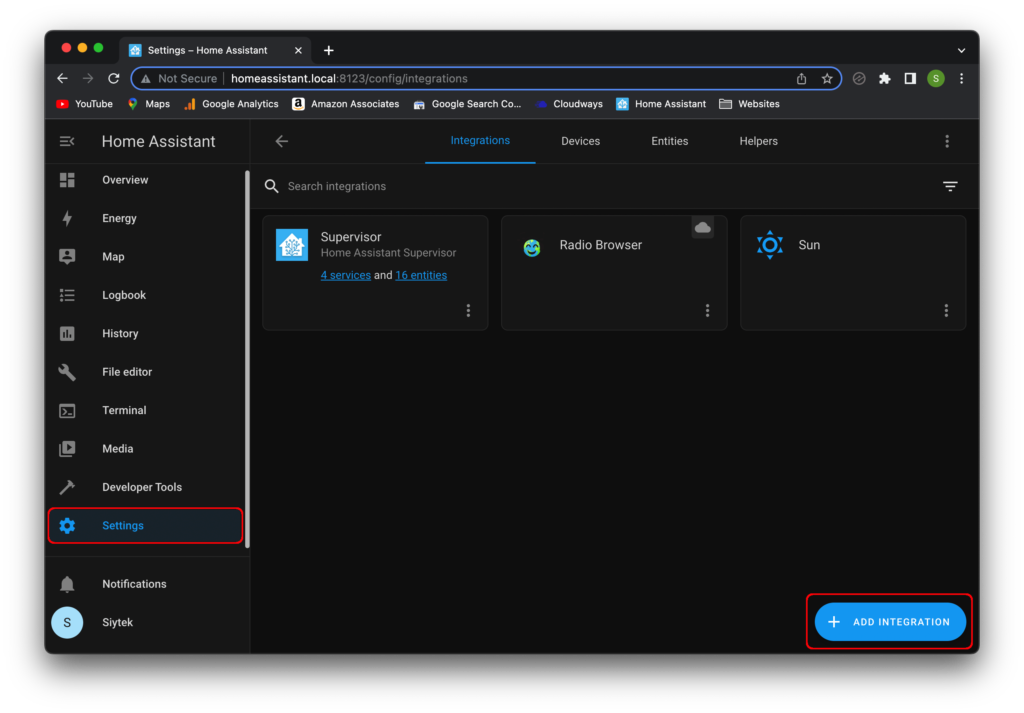Open the Media library icon
The image size is (1024, 713).
(67, 449)
